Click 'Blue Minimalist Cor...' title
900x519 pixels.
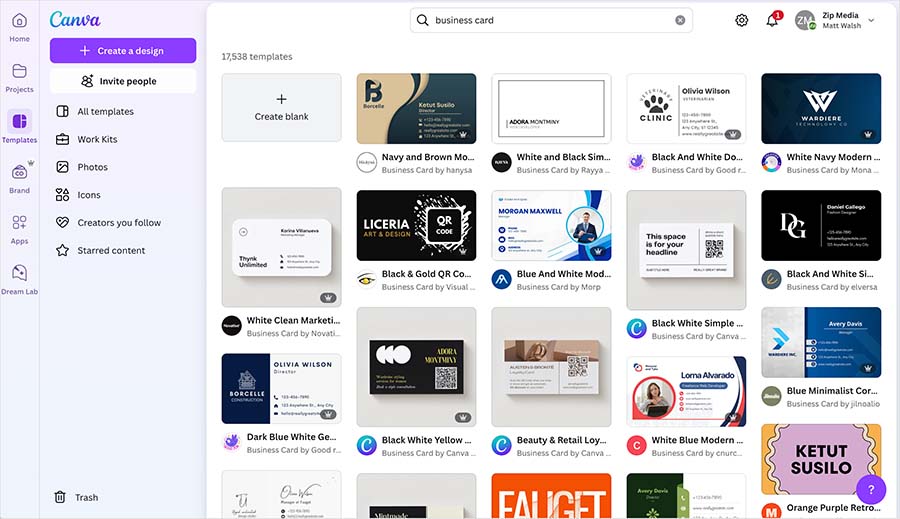click(x=832, y=390)
